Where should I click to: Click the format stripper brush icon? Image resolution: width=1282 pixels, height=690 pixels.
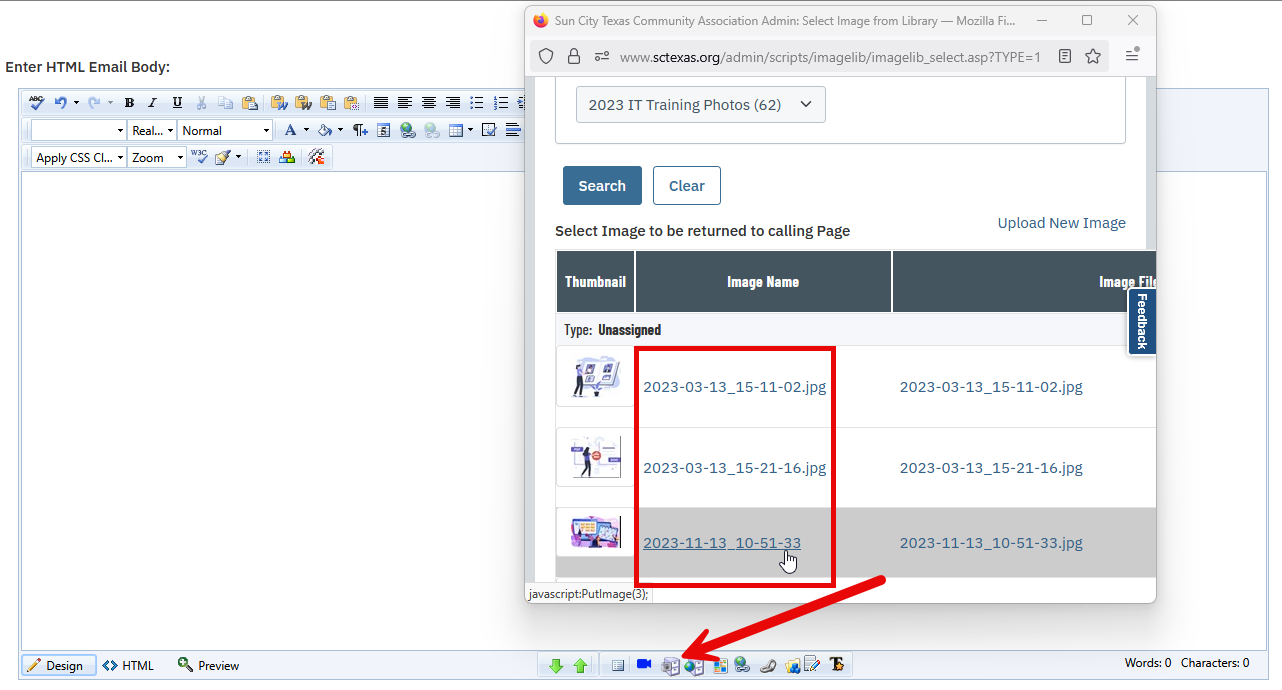223,157
